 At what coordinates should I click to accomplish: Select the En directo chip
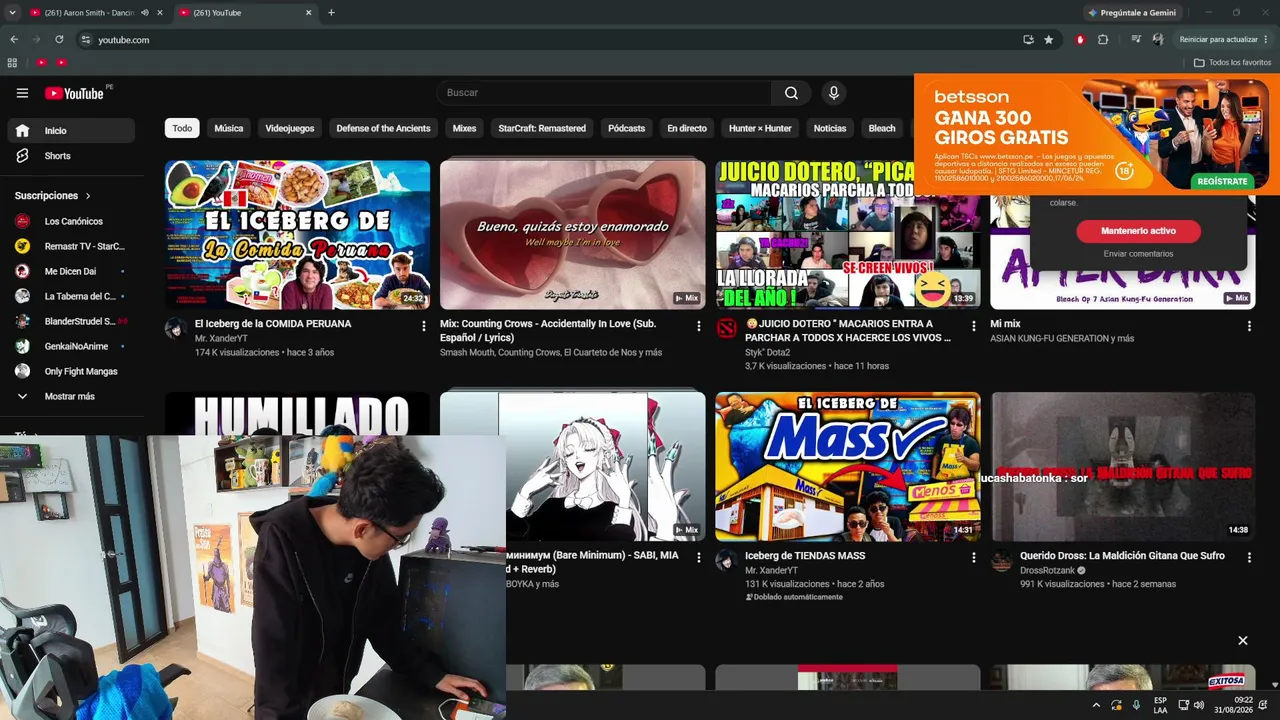pos(687,128)
